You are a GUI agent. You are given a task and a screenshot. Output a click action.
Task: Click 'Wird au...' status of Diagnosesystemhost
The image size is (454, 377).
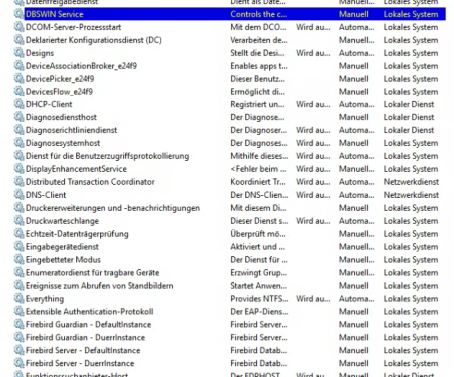coord(313,143)
